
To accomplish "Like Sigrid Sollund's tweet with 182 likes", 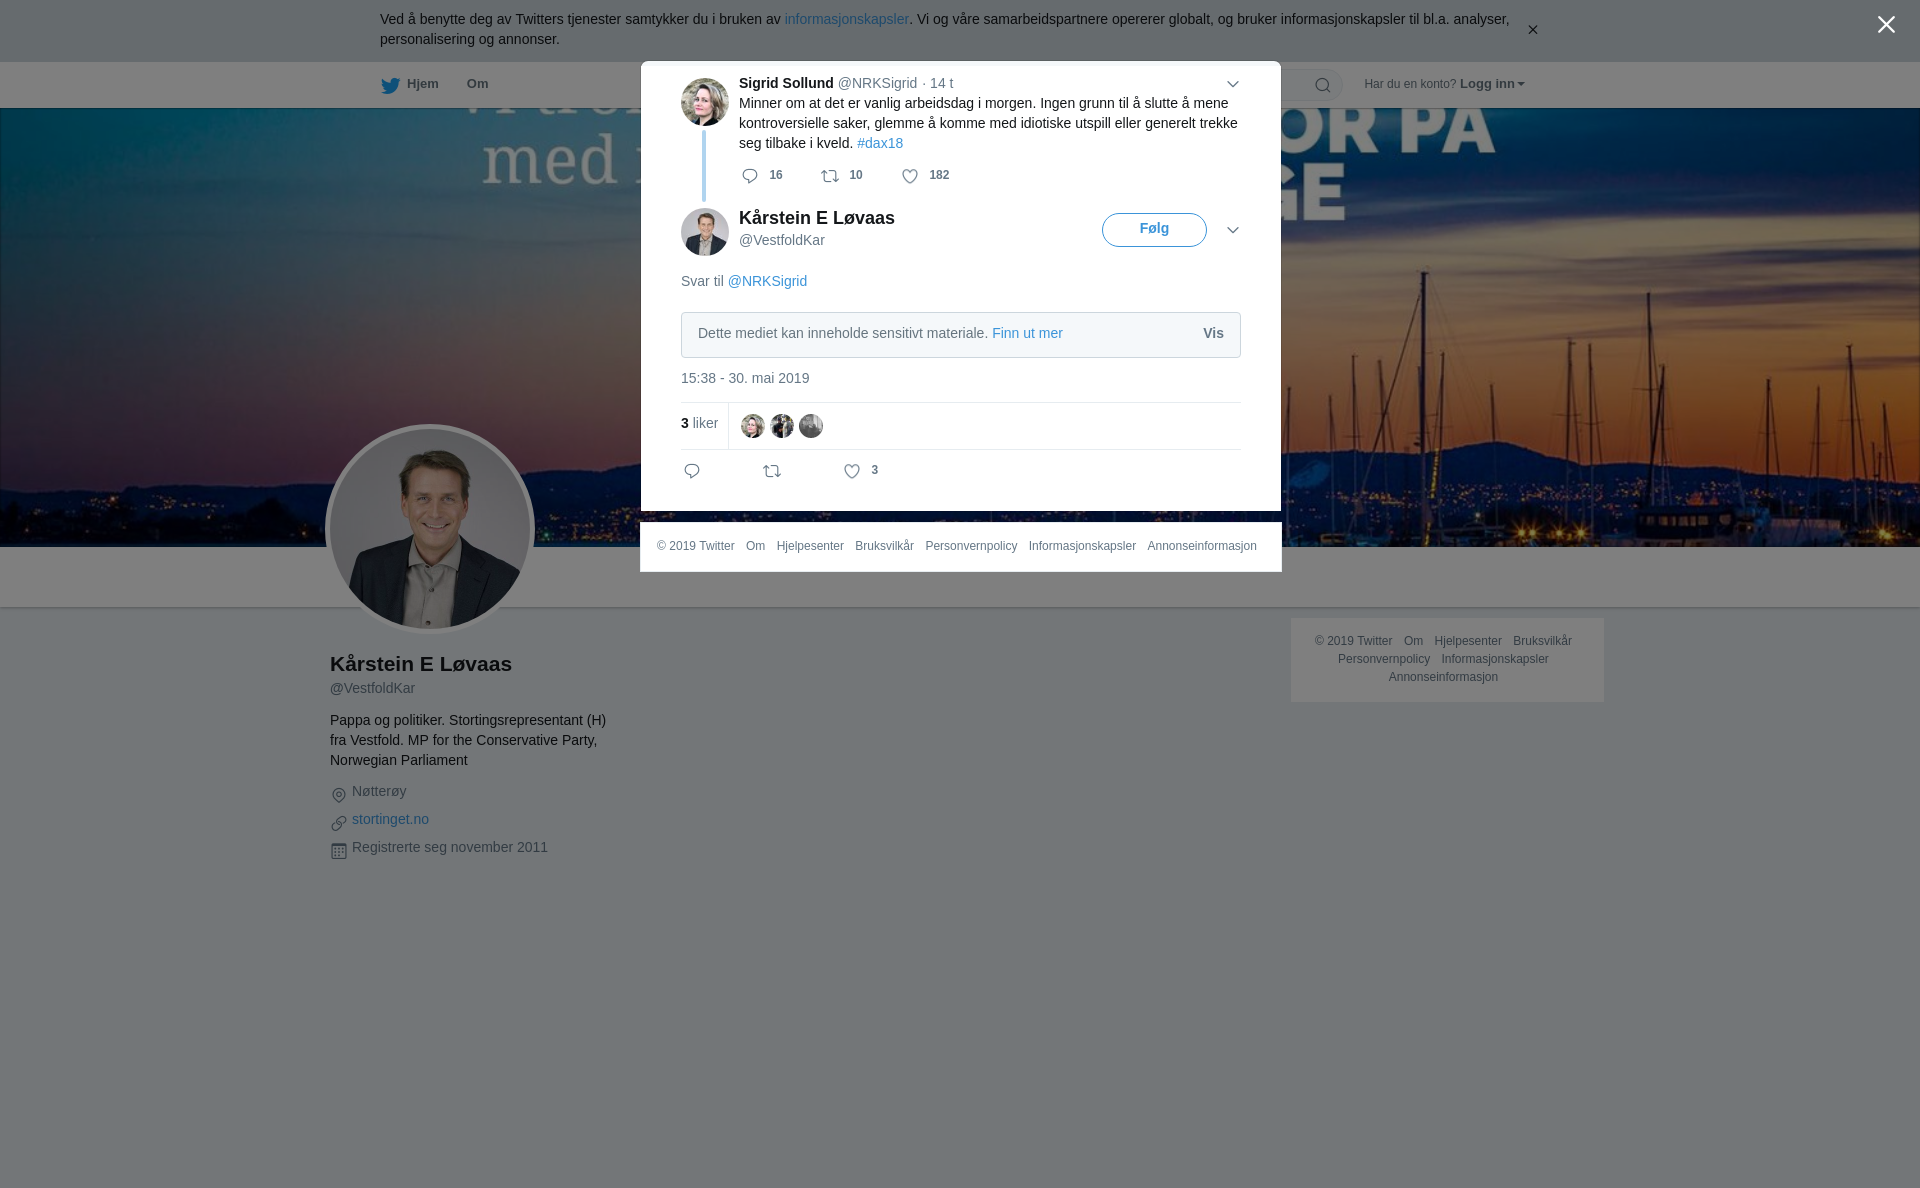I will tap(910, 176).
